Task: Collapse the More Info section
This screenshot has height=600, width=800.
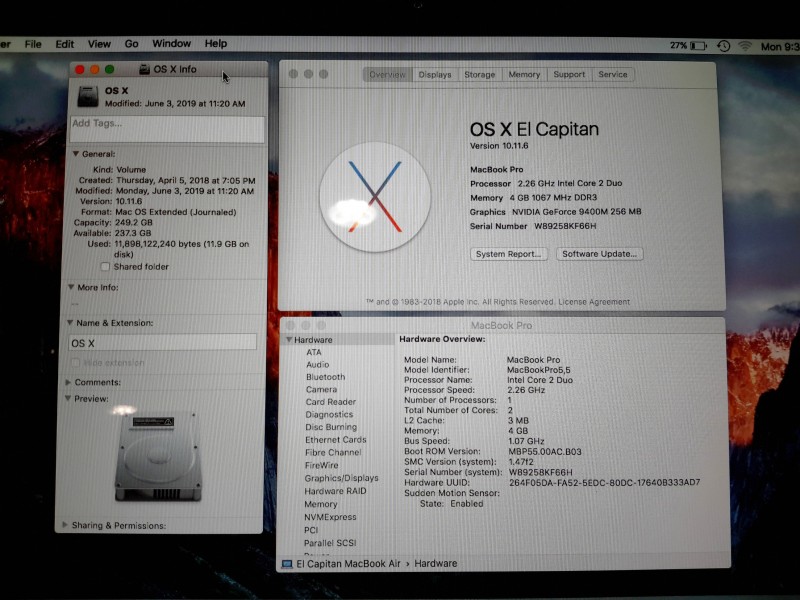Action: point(71,287)
